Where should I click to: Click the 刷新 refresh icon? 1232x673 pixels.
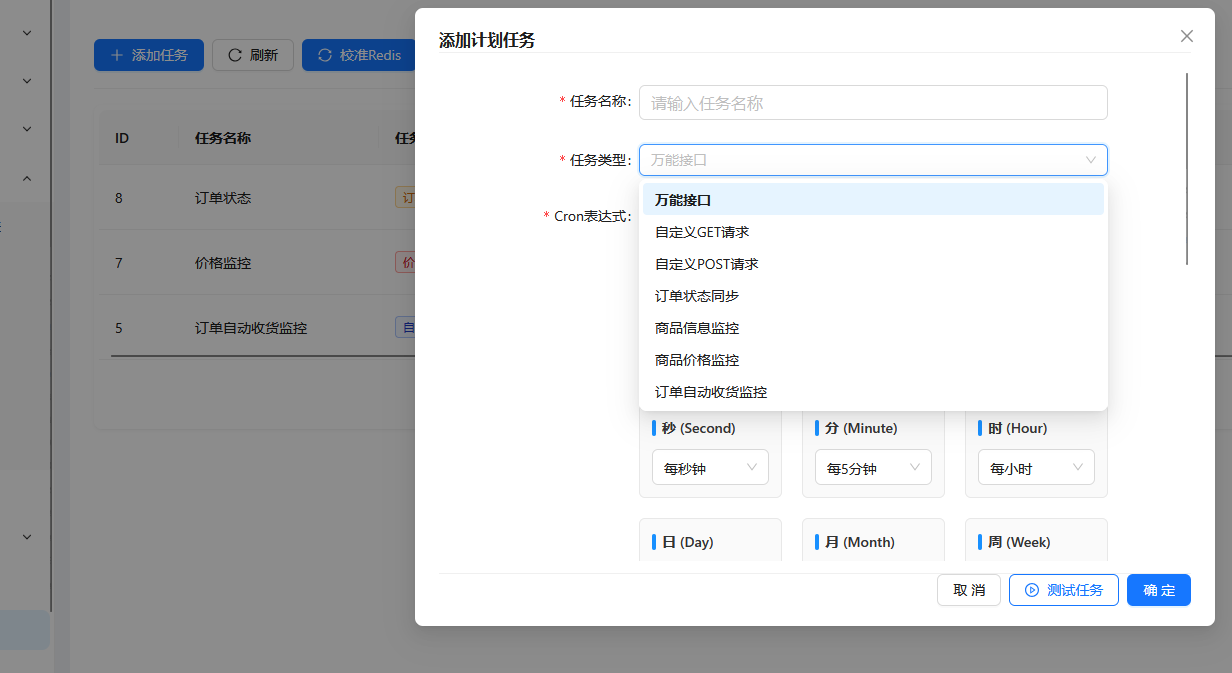point(235,55)
